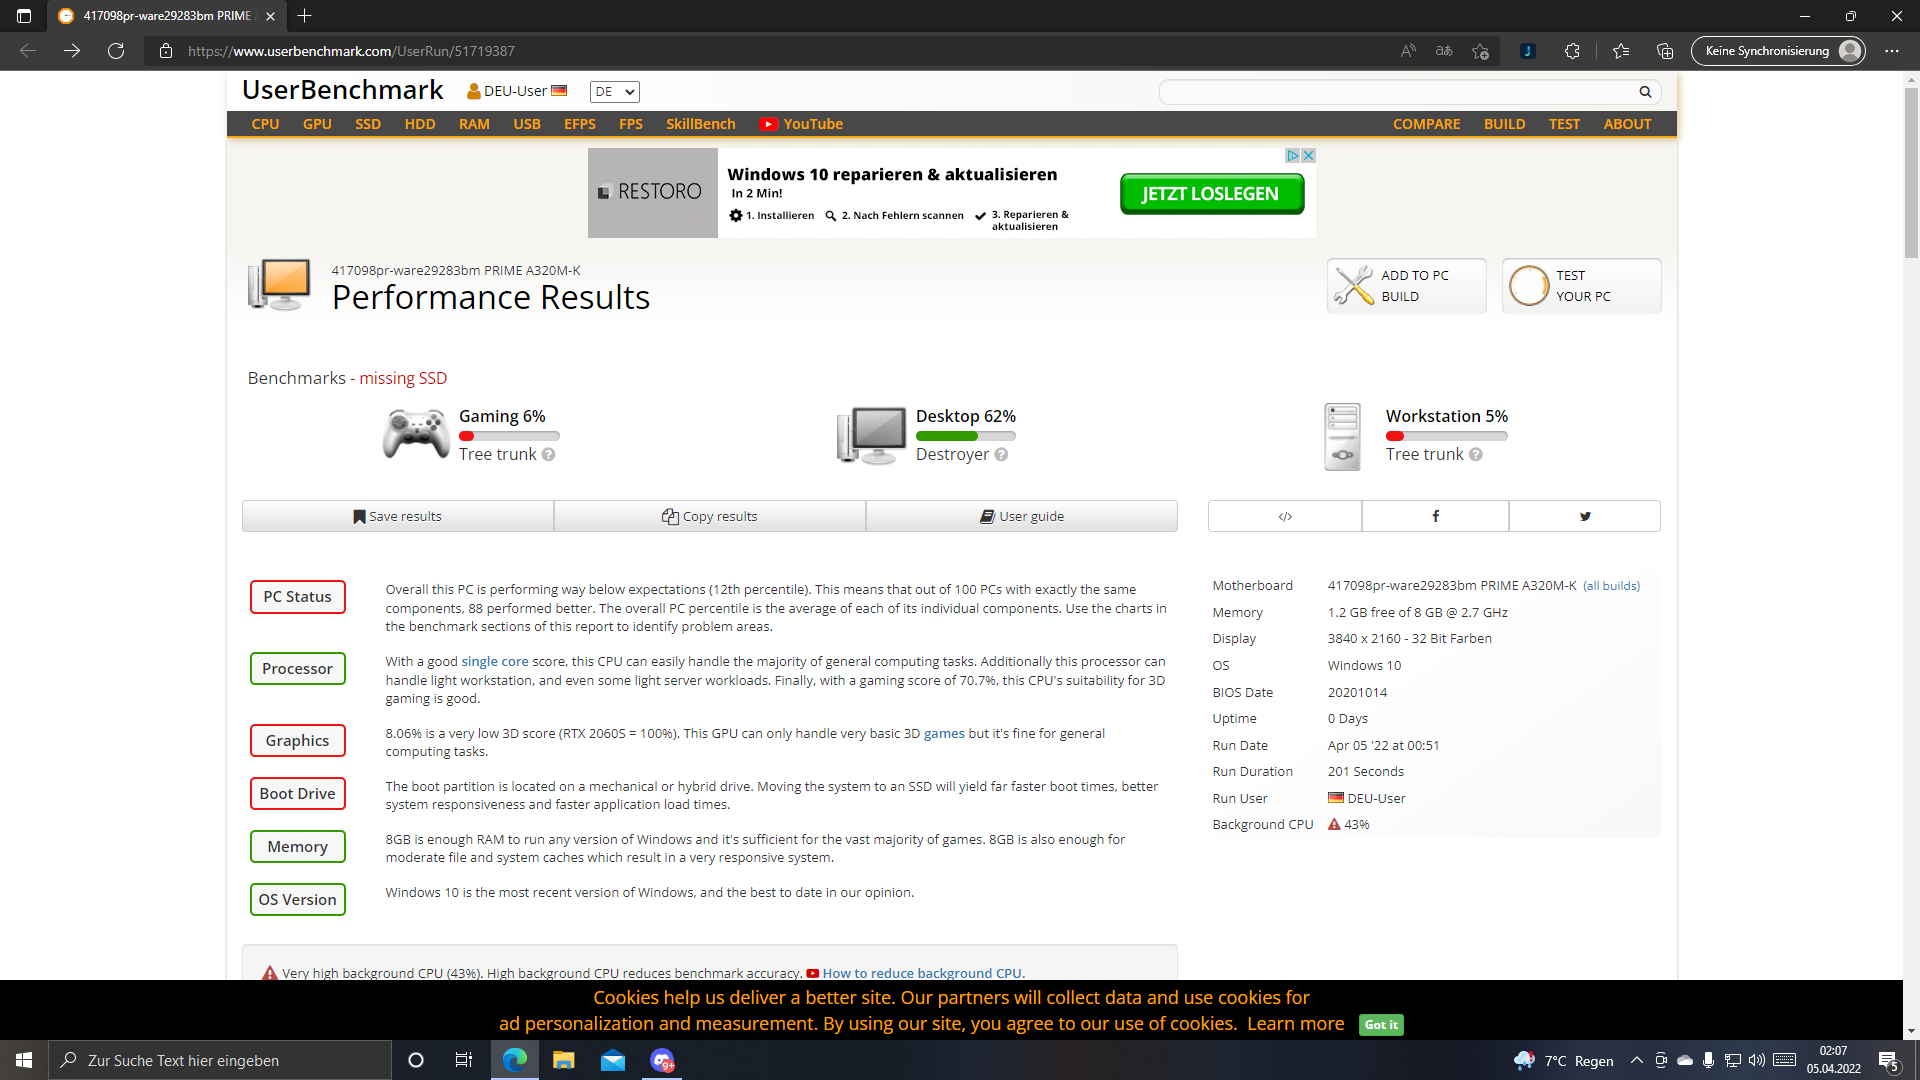Click the Got it cookie button
The width and height of the screenshot is (1920, 1080).
coord(1381,1024)
